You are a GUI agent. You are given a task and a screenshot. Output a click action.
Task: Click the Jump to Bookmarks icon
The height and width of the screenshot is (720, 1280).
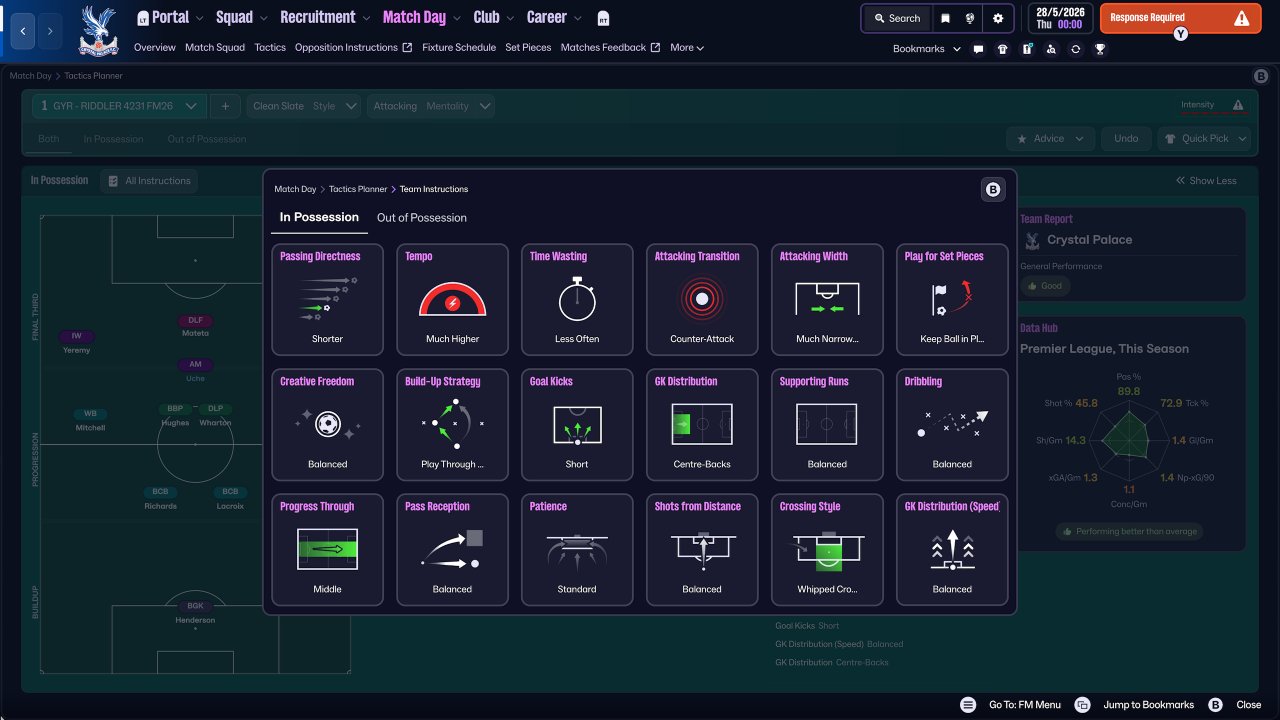click(x=1082, y=705)
